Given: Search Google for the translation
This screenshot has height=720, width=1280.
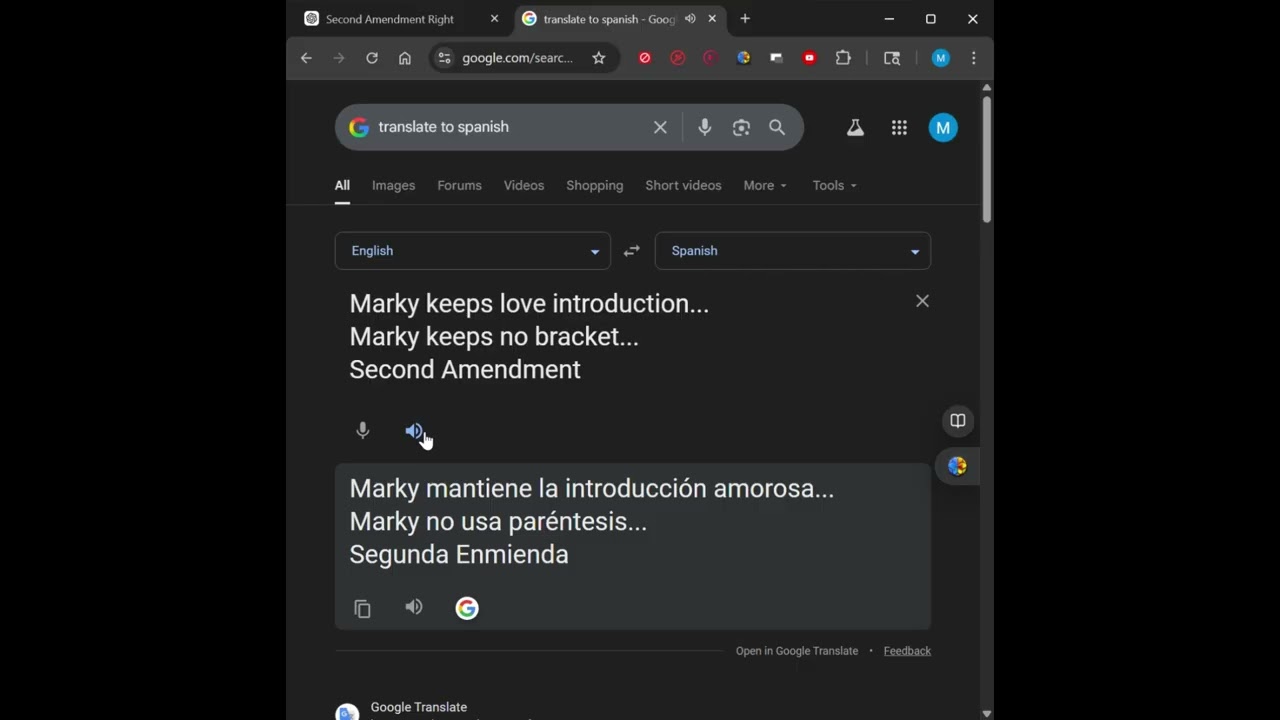Looking at the screenshot, I should pyautogui.click(x=467, y=608).
